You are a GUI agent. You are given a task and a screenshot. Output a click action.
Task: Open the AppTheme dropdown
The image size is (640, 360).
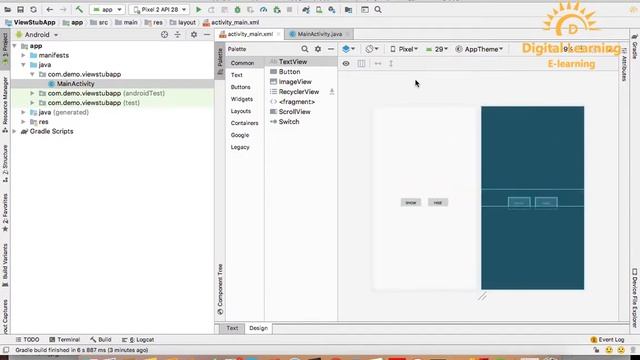point(479,49)
